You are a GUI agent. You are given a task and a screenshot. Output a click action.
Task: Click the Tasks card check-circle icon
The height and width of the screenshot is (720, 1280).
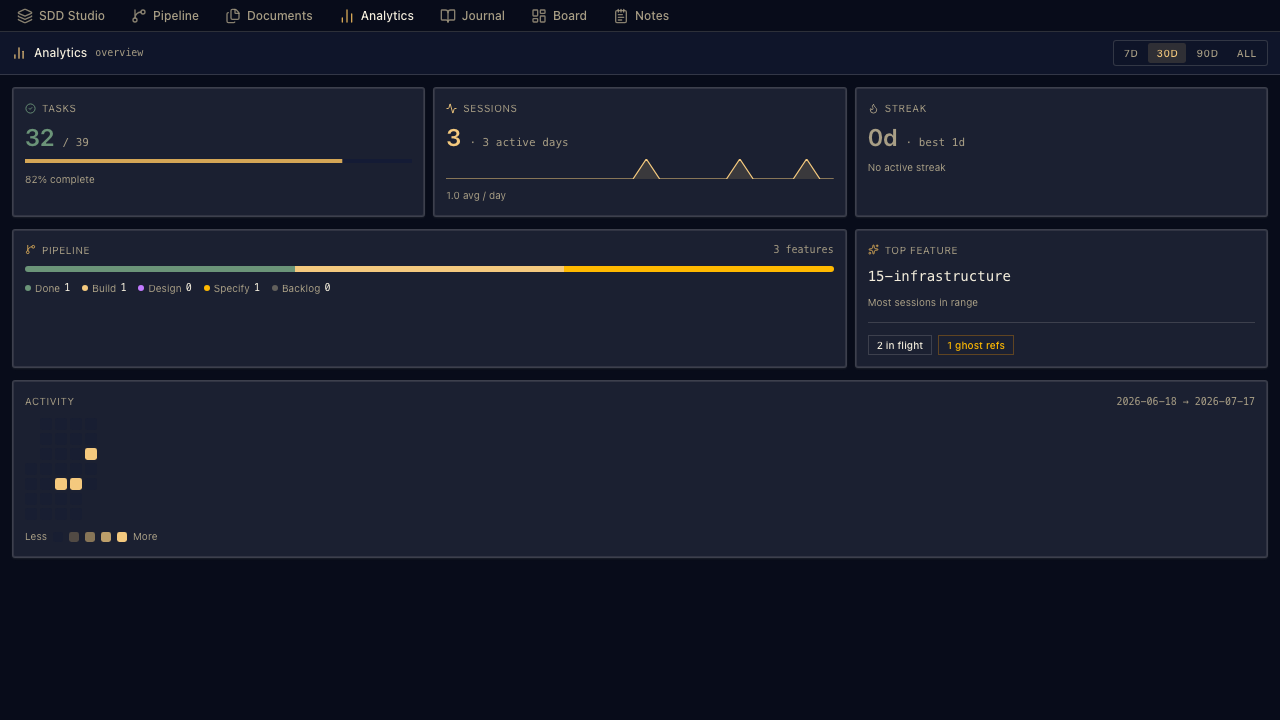click(30, 108)
